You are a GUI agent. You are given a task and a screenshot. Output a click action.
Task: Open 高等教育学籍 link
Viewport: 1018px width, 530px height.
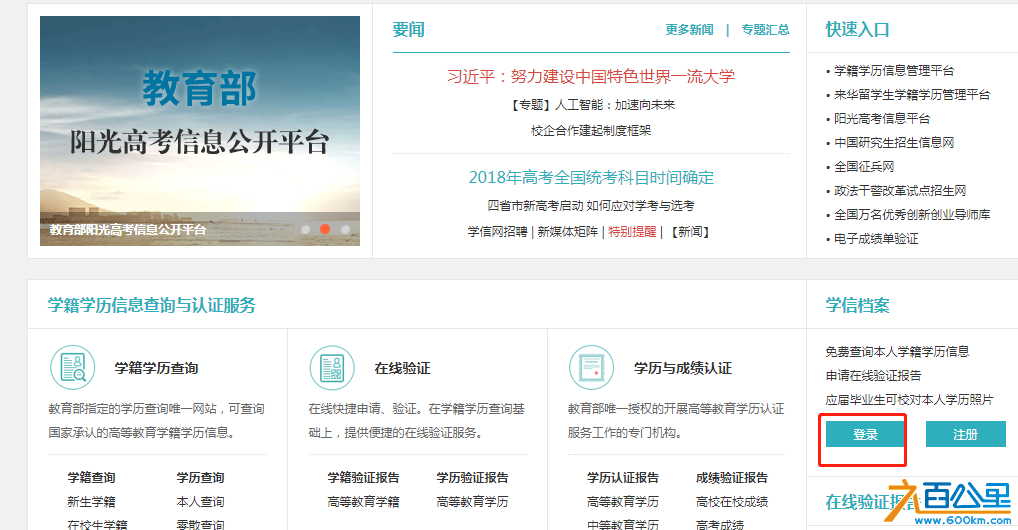click(x=364, y=502)
